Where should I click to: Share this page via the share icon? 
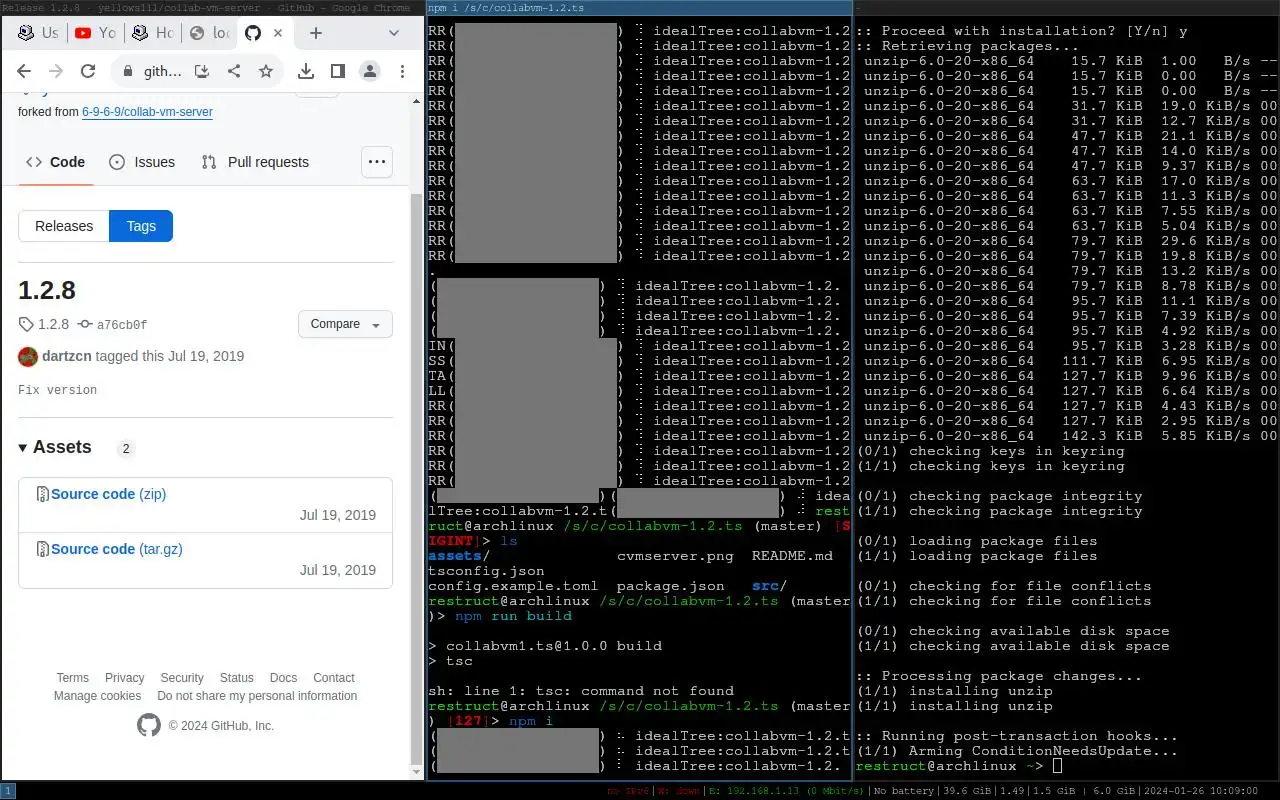pos(234,71)
